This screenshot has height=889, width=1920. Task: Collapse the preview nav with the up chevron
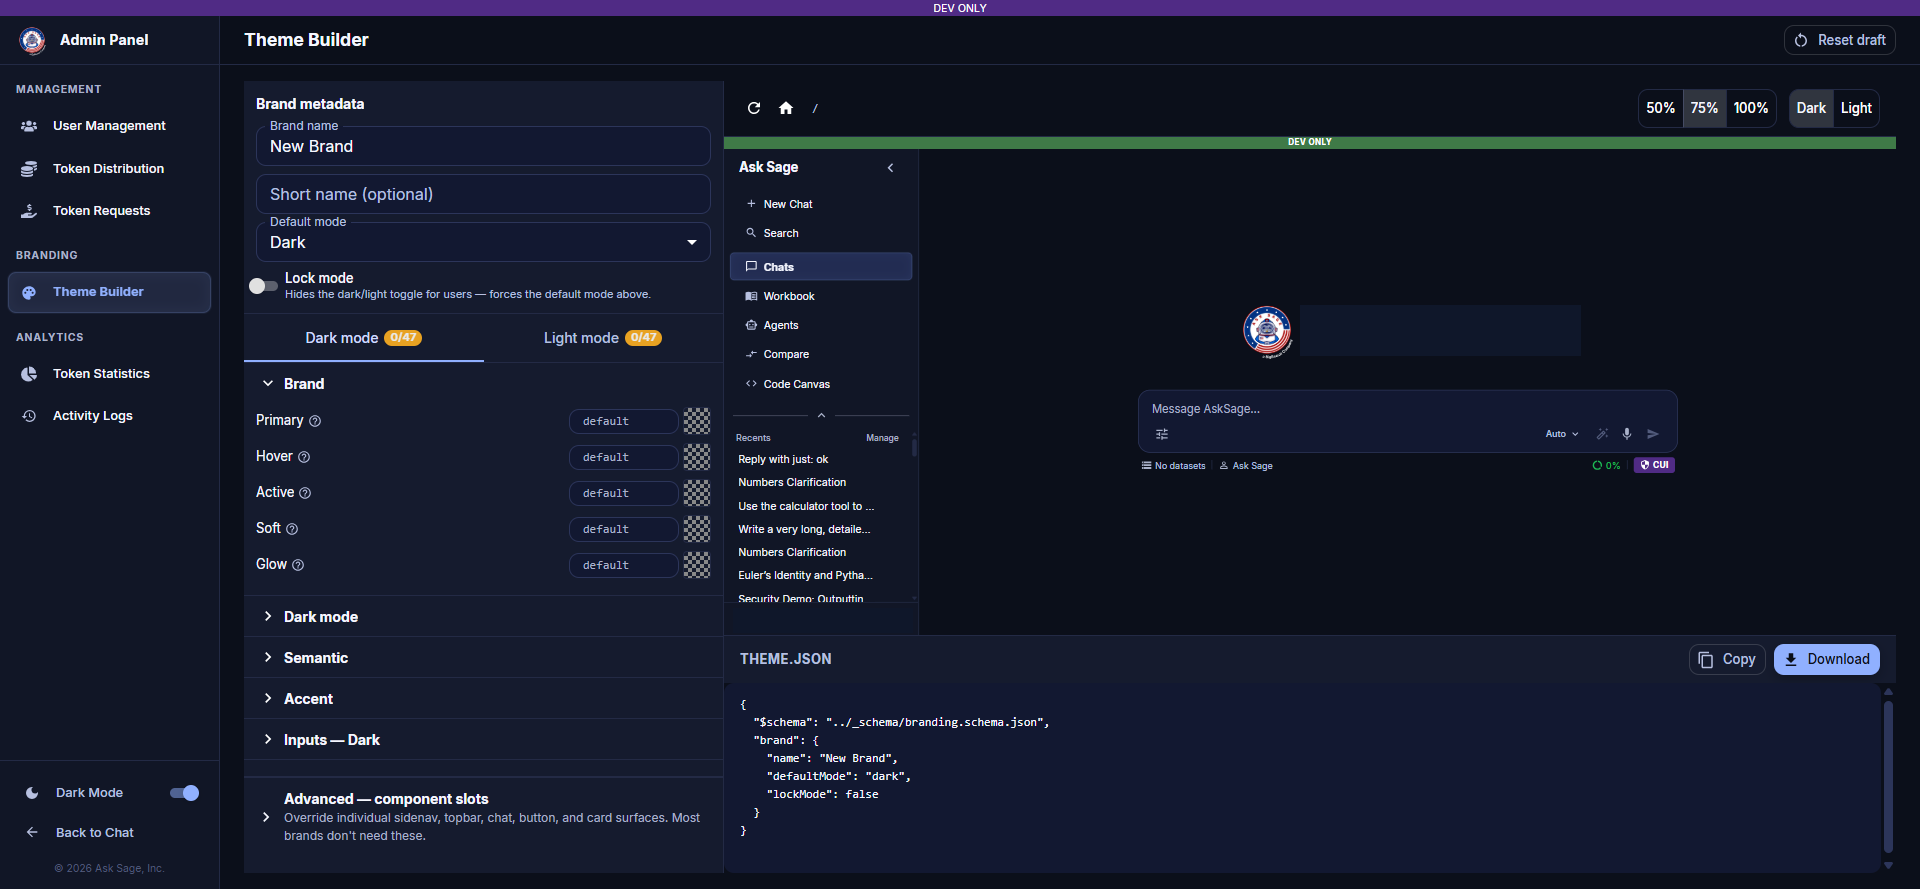(821, 415)
